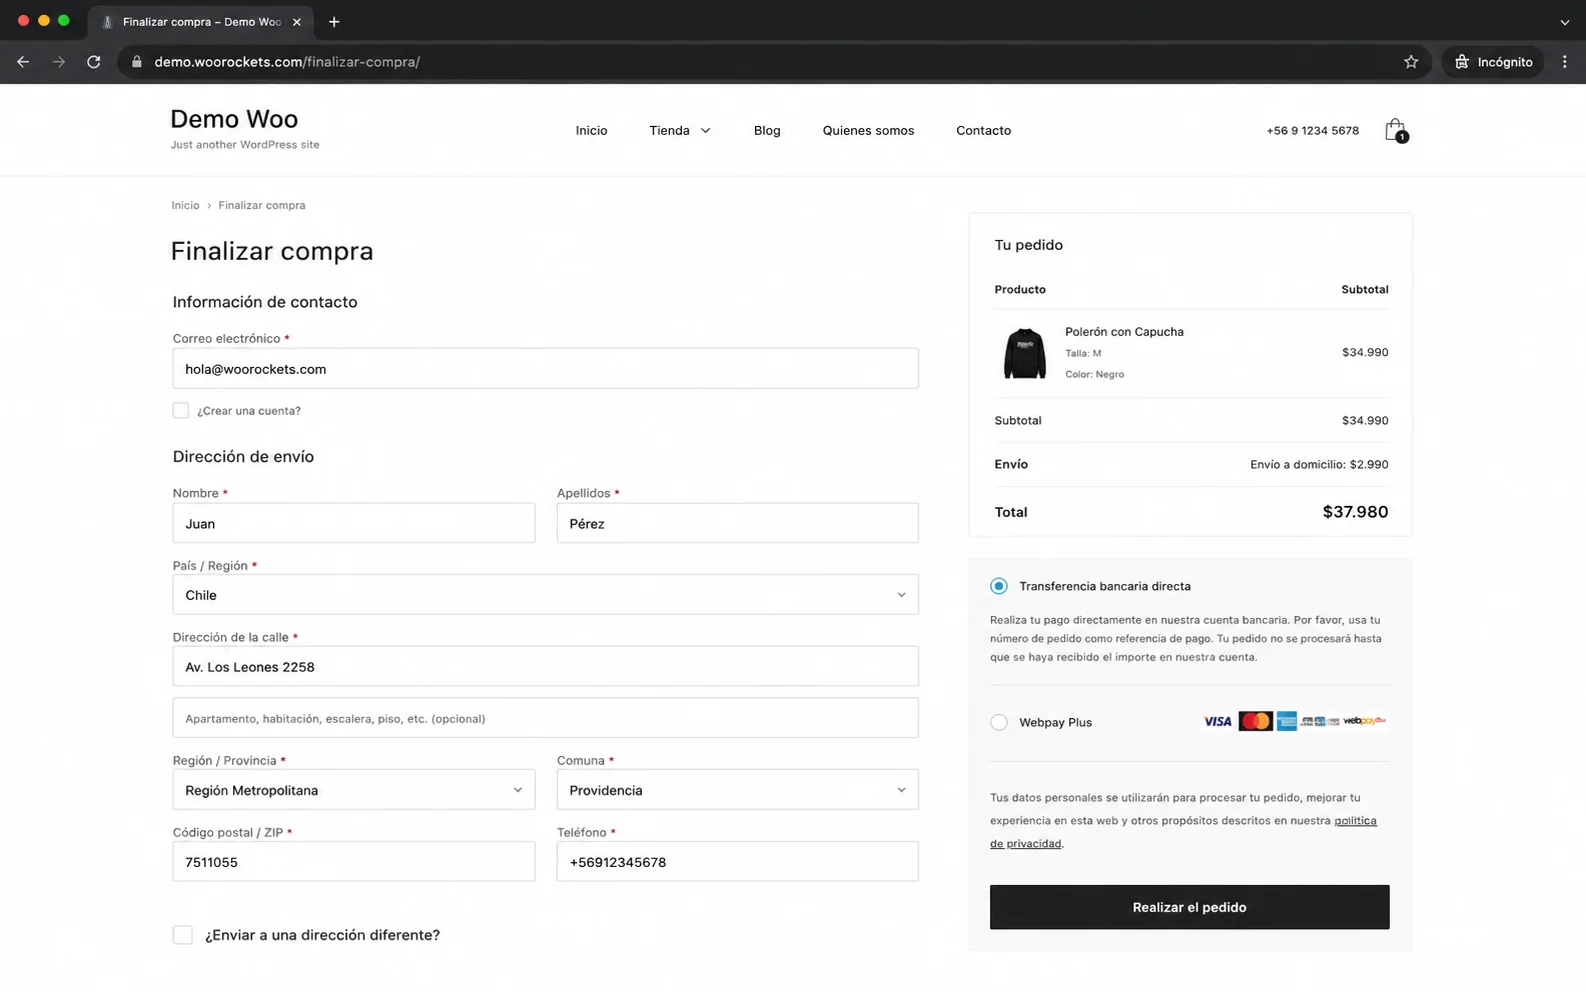Image resolution: width=1586 pixels, height=992 pixels.
Task: Click the Inicio breadcrumb link
Action: point(185,205)
